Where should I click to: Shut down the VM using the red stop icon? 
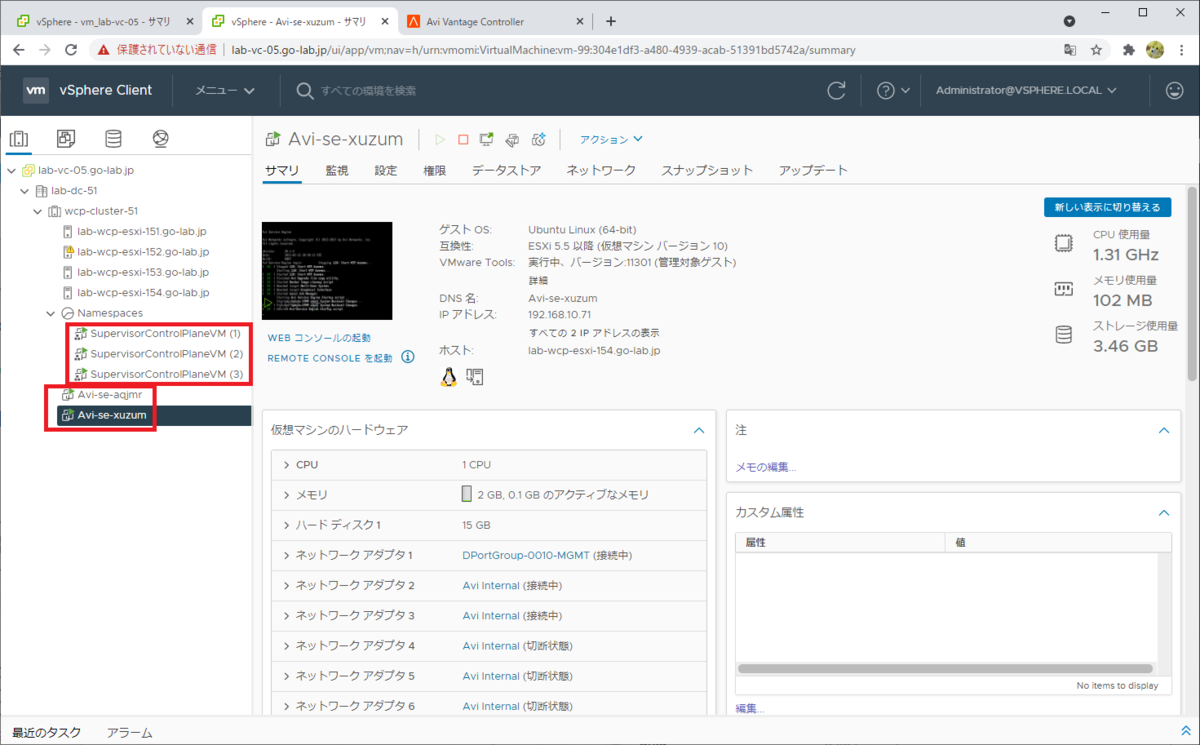pos(462,139)
